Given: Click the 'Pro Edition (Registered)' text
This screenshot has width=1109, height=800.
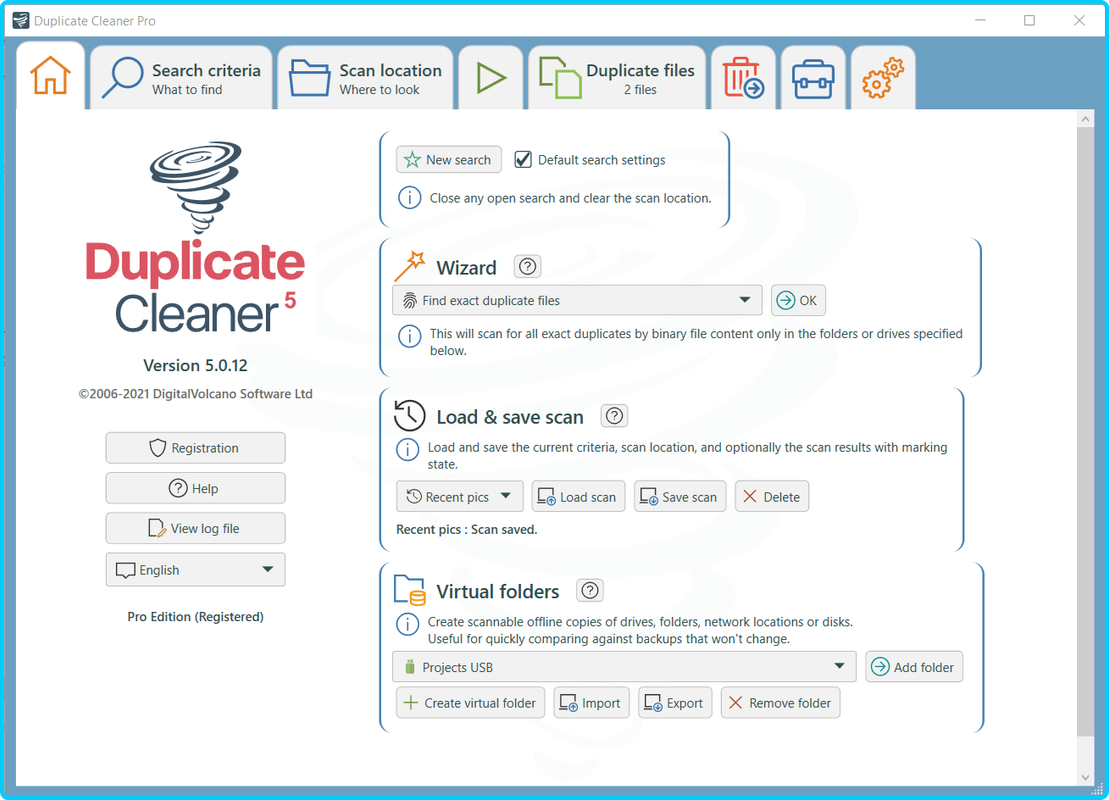Looking at the screenshot, I should (195, 617).
